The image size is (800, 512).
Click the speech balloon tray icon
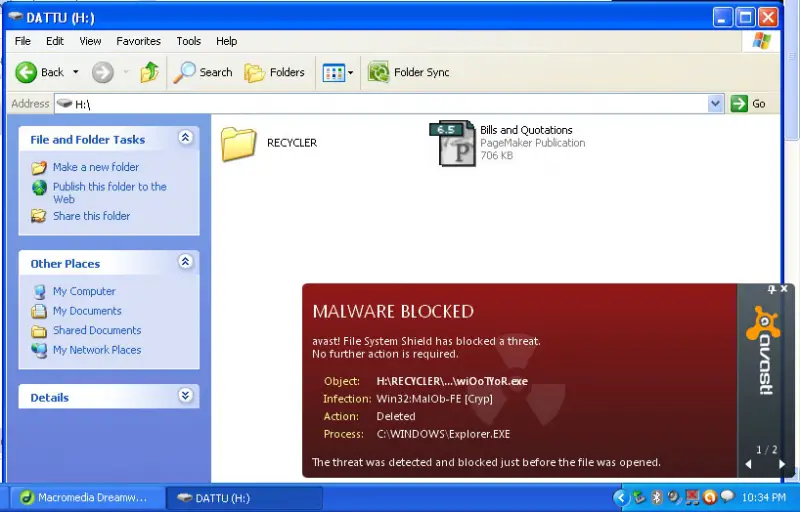[727, 496]
